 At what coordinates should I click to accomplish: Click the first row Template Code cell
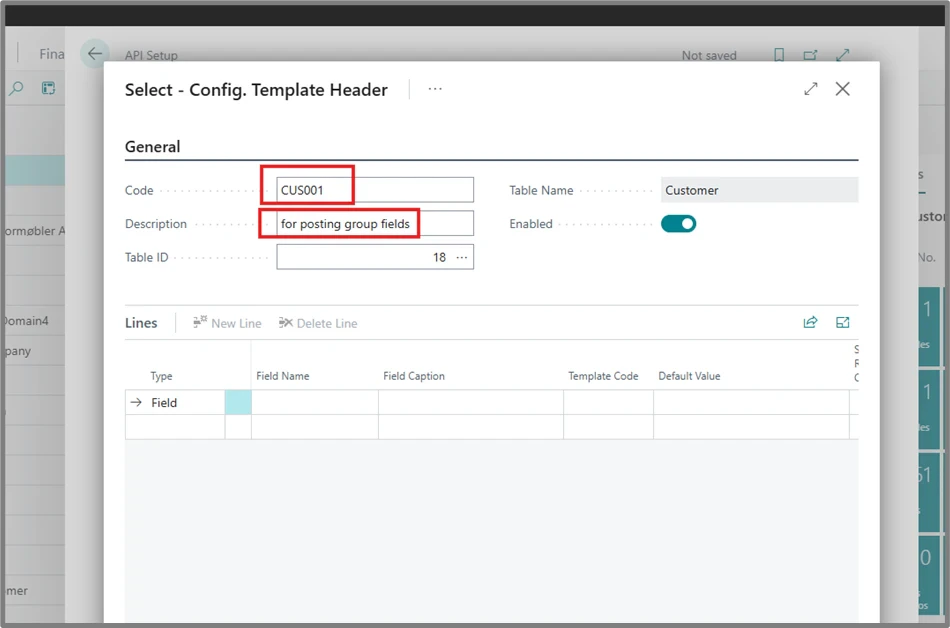(608, 403)
